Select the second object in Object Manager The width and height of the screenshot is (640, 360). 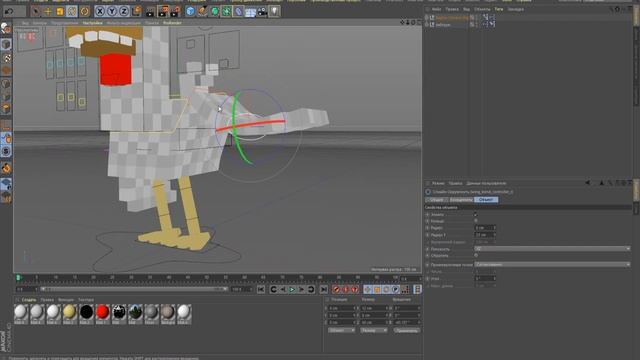click(x=443, y=24)
